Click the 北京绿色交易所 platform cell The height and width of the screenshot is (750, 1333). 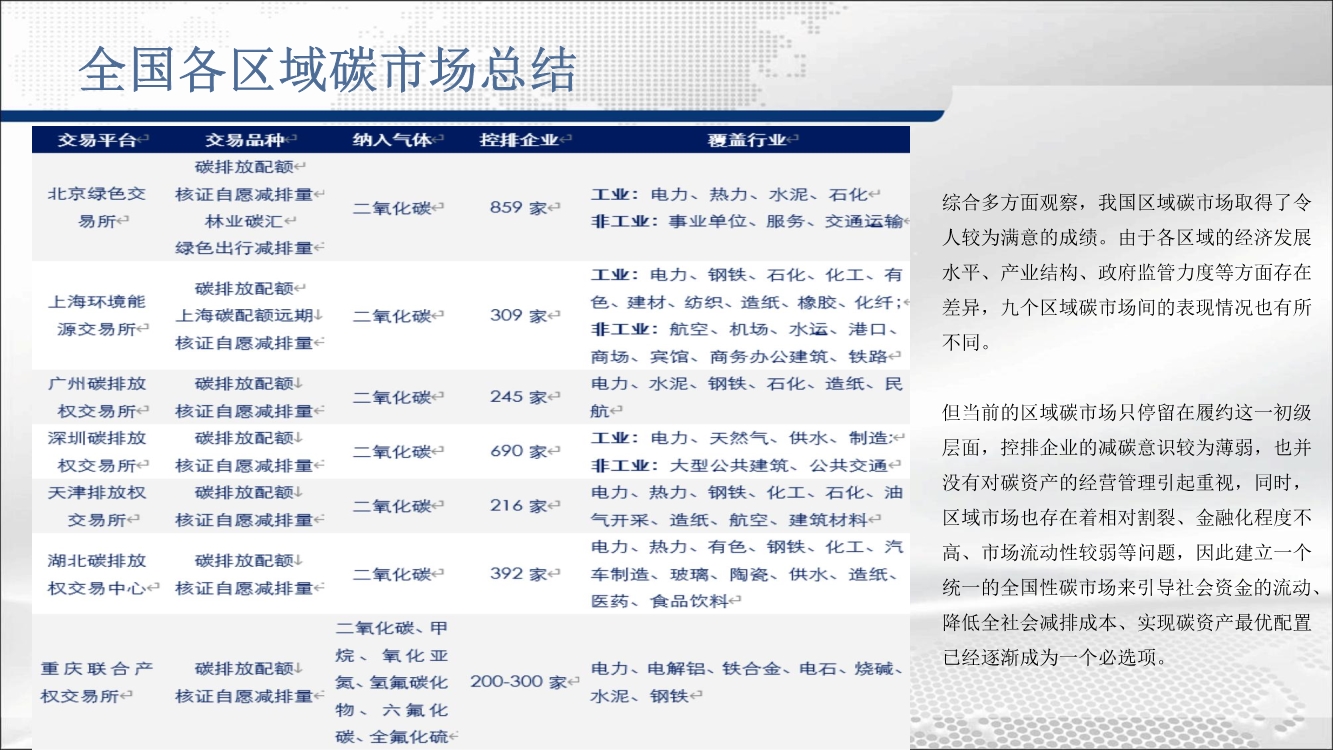(97, 207)
